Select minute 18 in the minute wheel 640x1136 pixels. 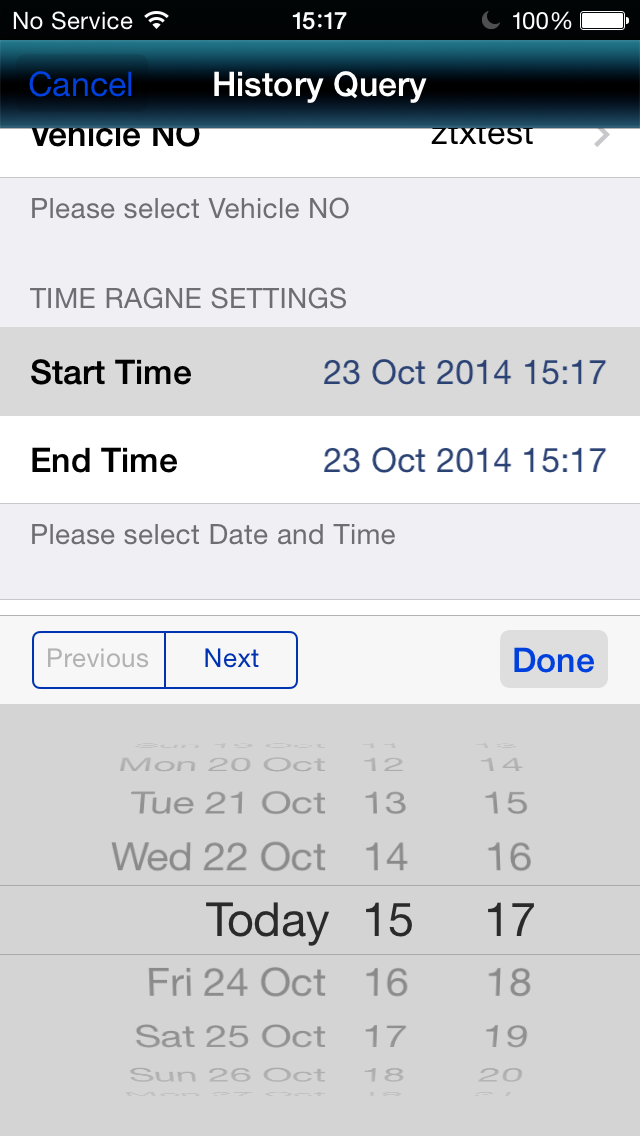tap(508, 982)
